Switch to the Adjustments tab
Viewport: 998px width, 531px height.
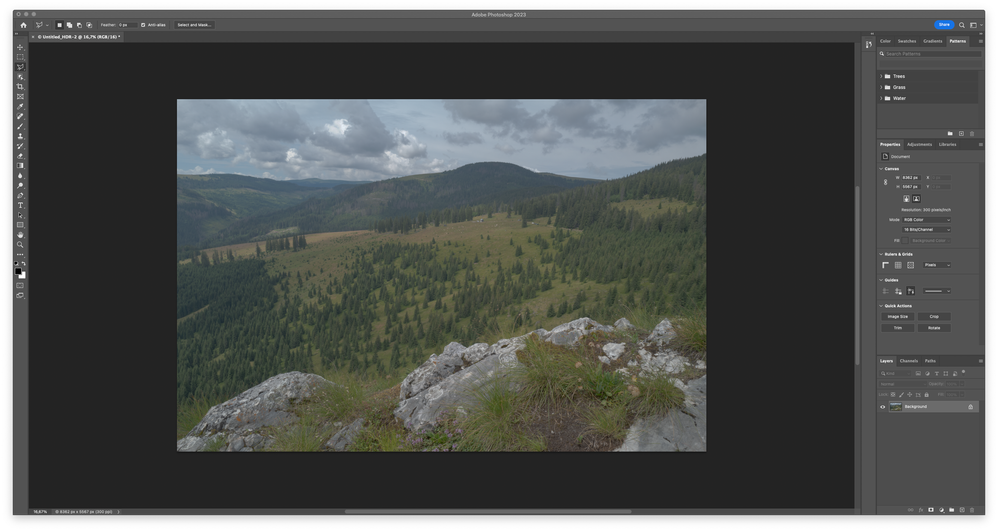[x=920, y=145]
